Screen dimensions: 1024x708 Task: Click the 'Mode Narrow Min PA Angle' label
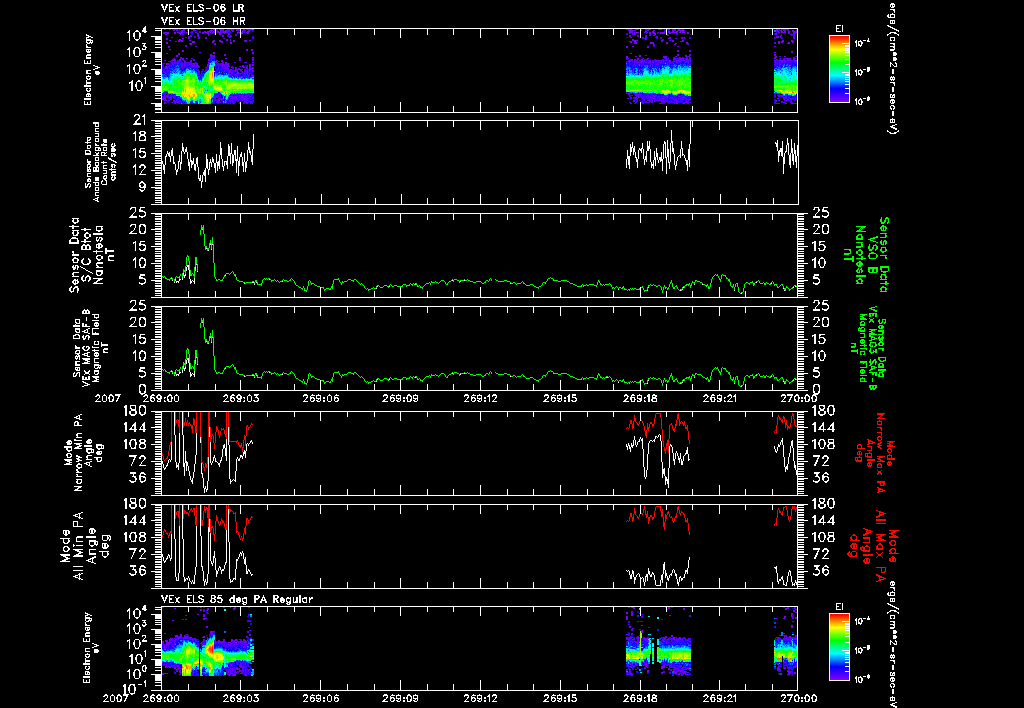(83, 453)
